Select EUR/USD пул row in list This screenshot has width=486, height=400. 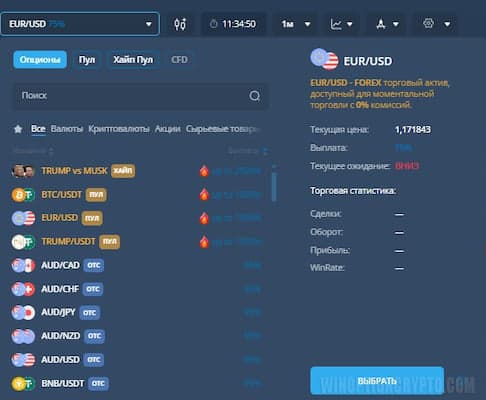click(x=140, y=218)
